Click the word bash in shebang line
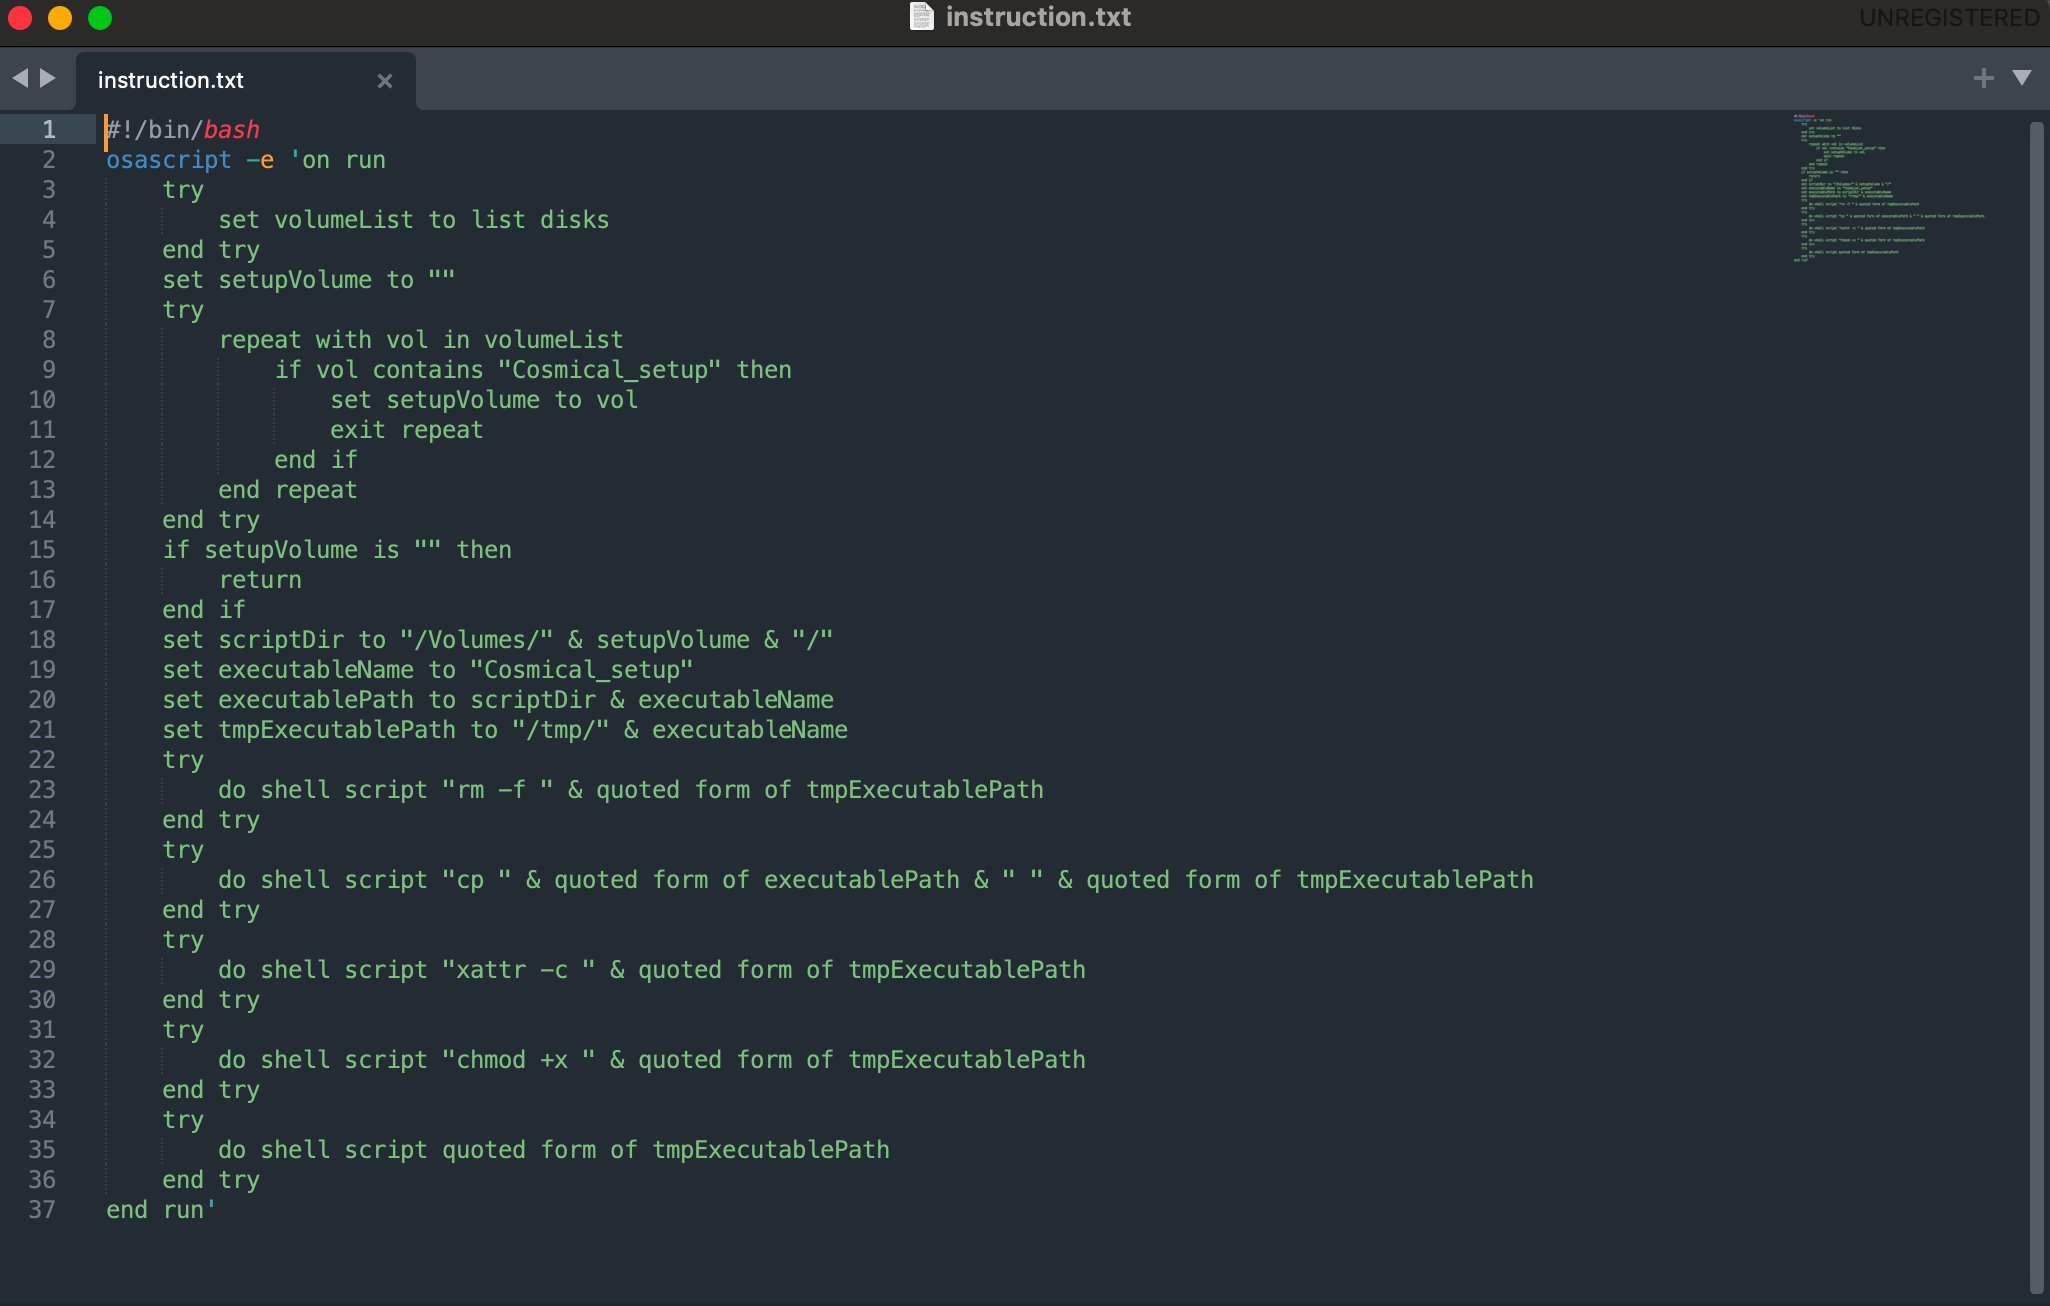Screen dimensions: 2050x1306 click(x=231, y=130)
